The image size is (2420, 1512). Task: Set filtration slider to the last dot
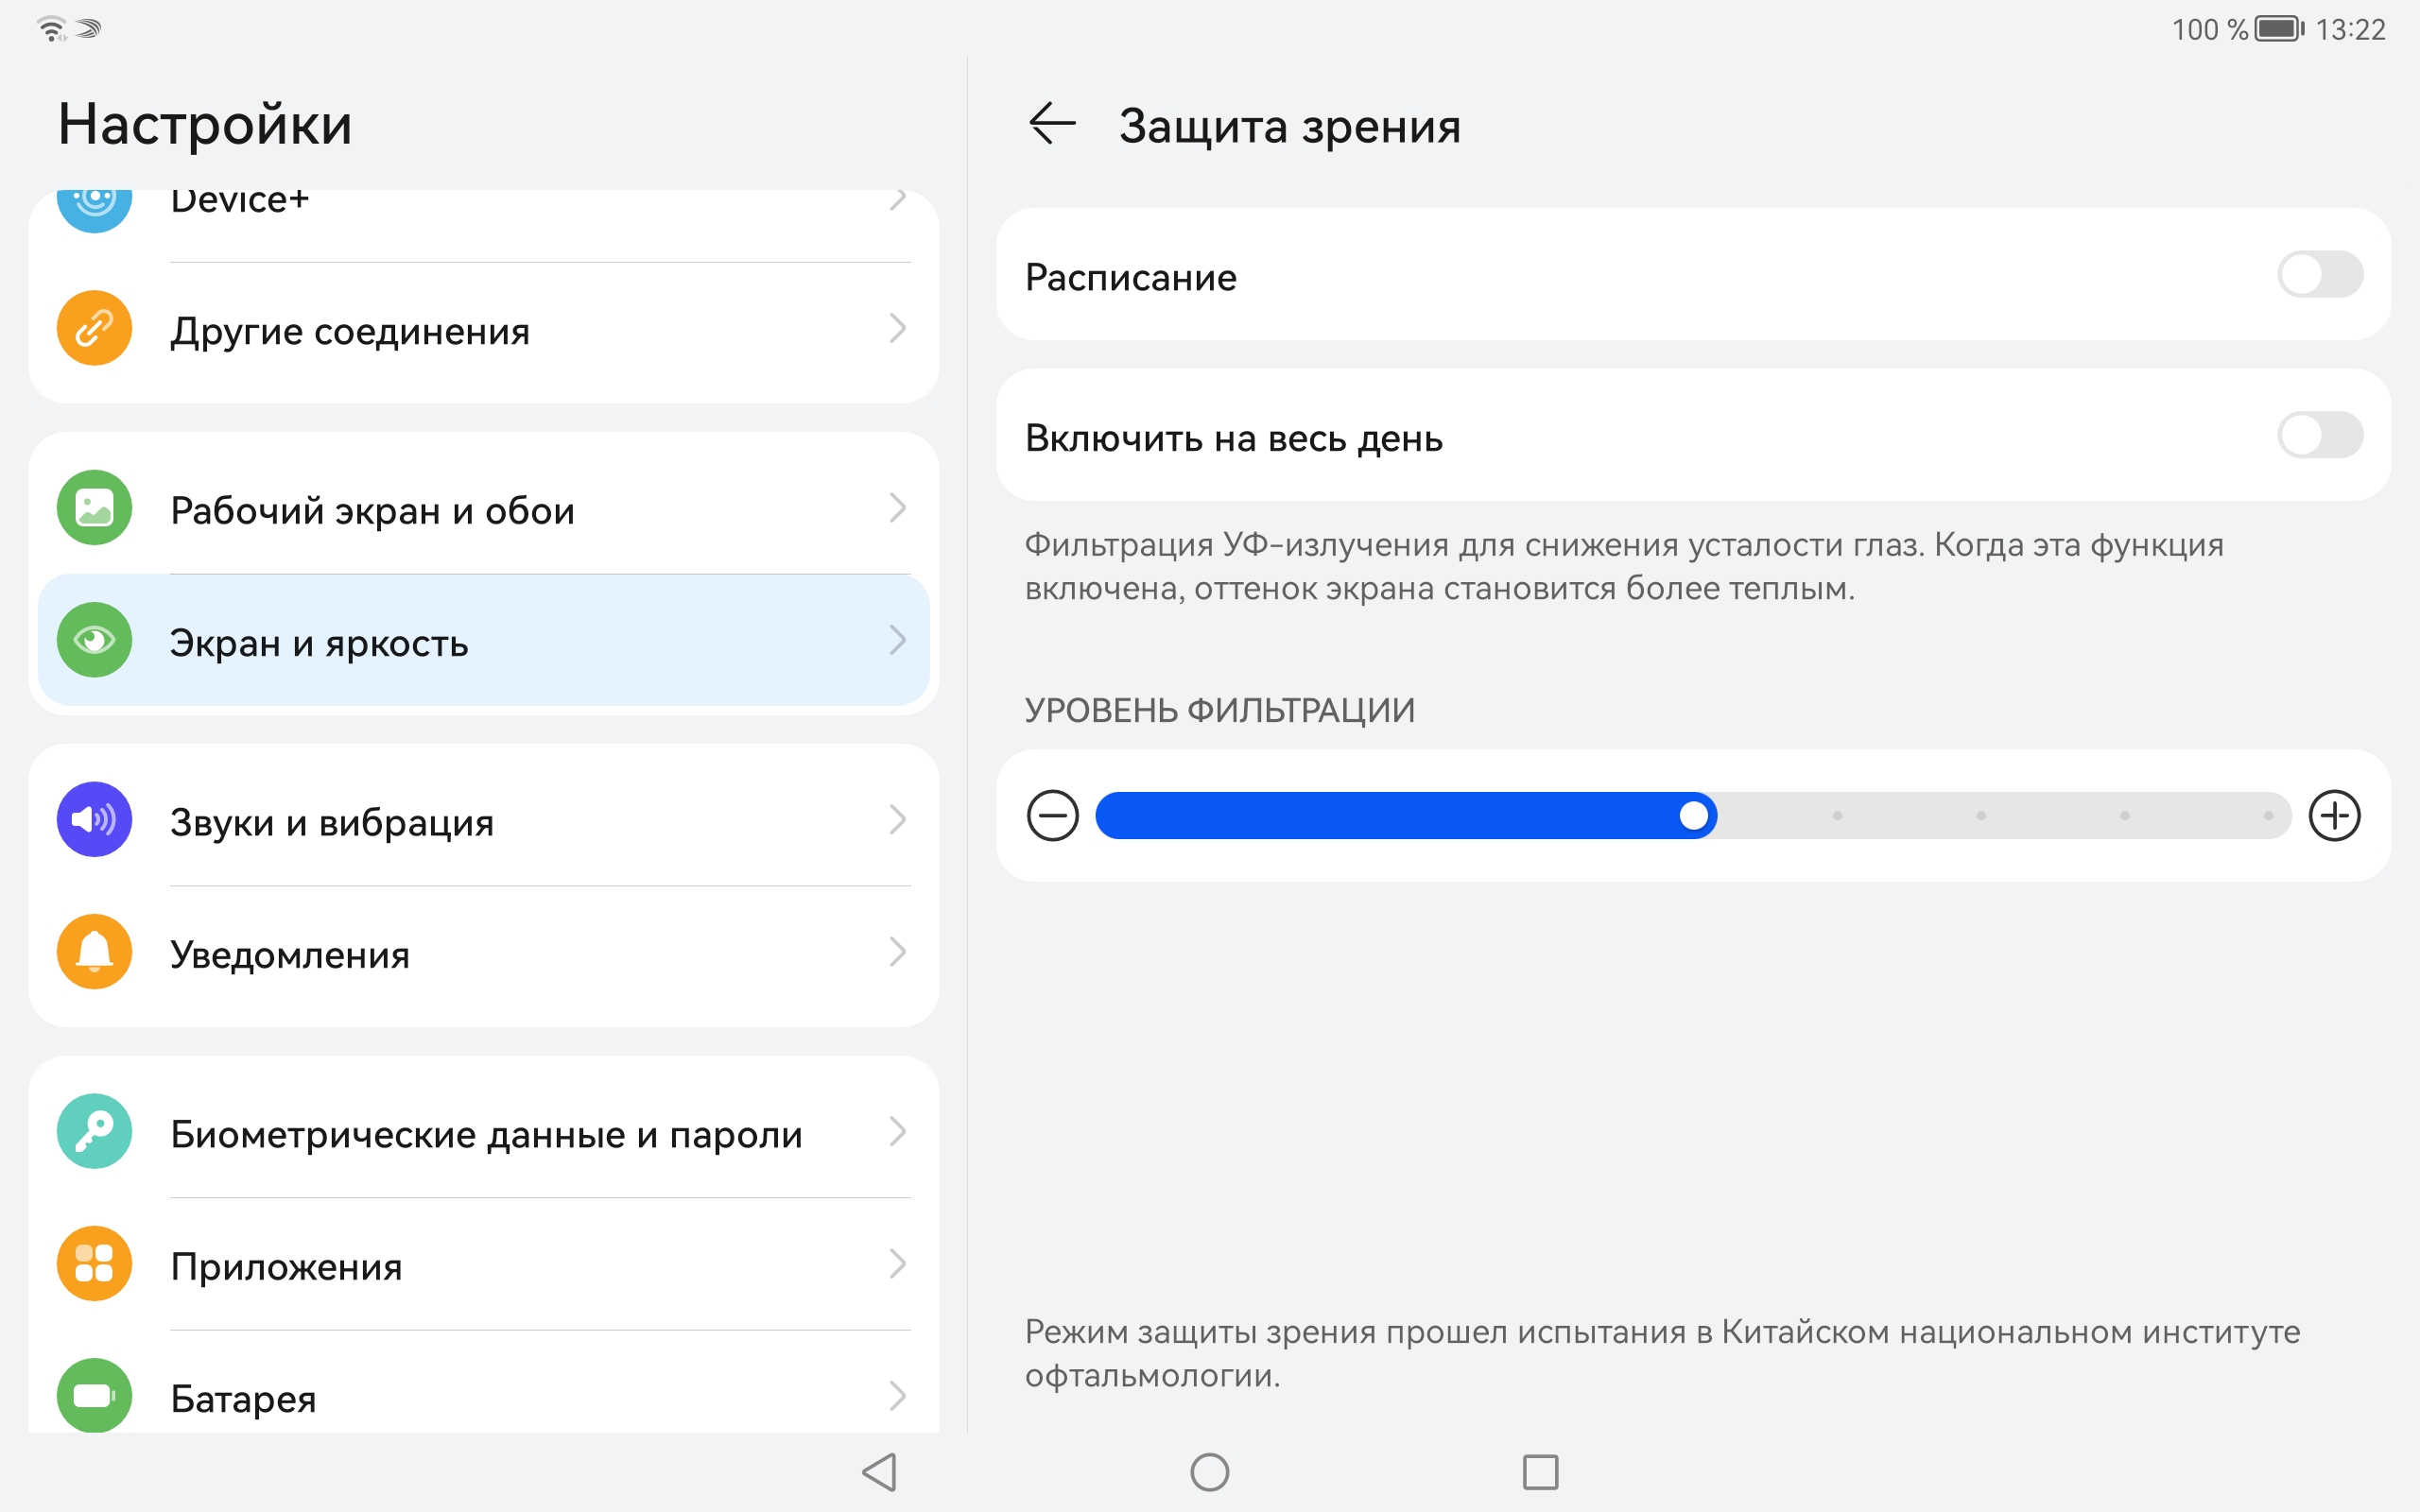coord(2268,816)
